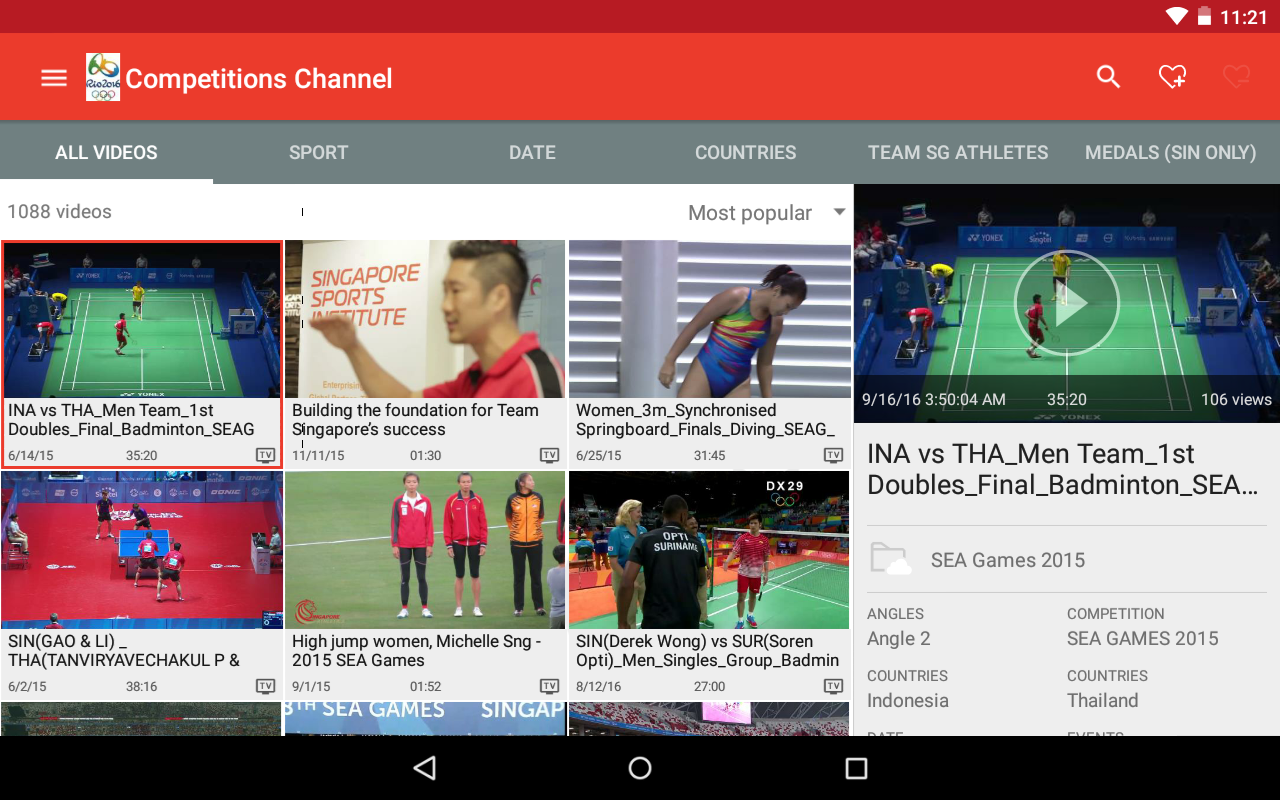1280x800 pixels.
Task: Tap TV icon on INA vs THA video
Action: 265,455
